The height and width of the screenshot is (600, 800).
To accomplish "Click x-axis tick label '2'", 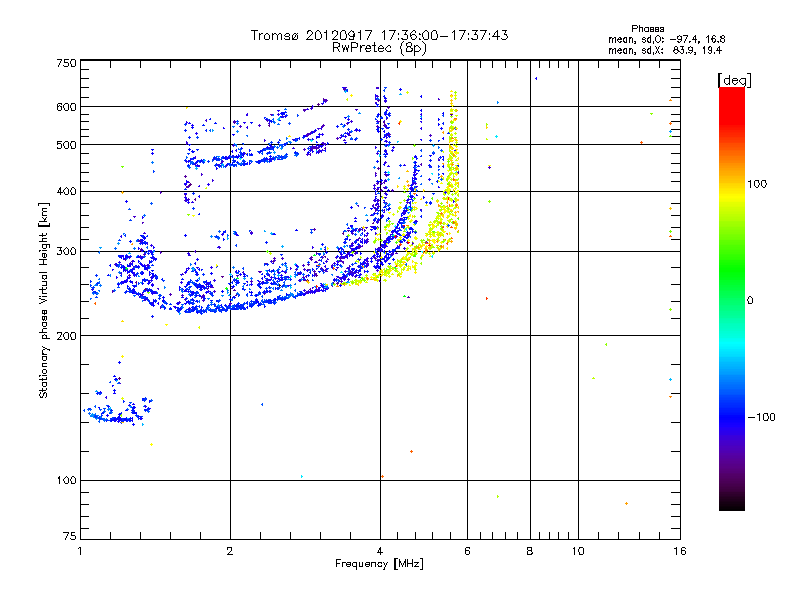I will pyautogui.click(x=230, y=551).
